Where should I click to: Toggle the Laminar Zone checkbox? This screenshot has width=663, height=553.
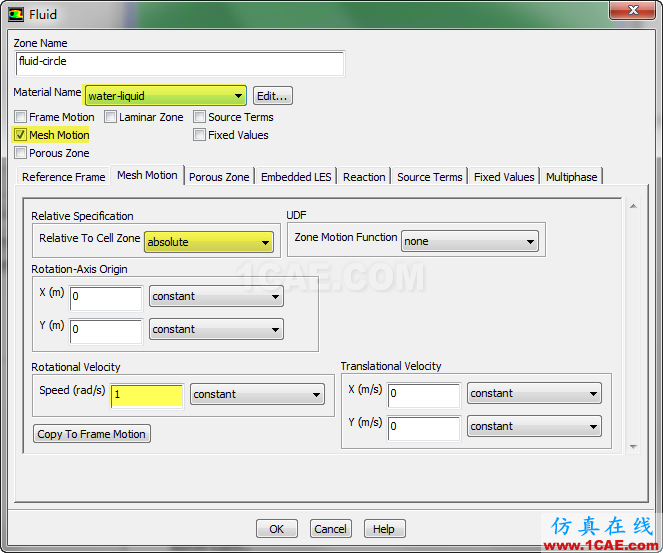[x=110, y=117]
